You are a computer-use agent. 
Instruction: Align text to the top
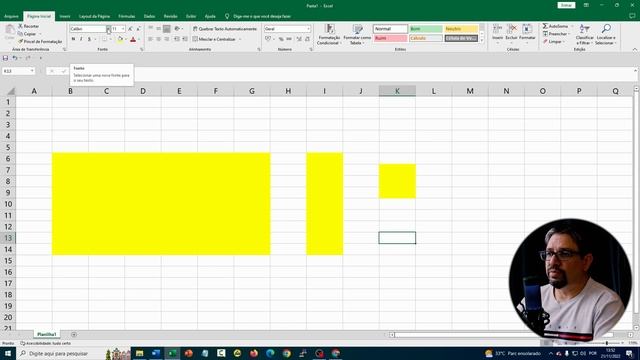[151, 29]
